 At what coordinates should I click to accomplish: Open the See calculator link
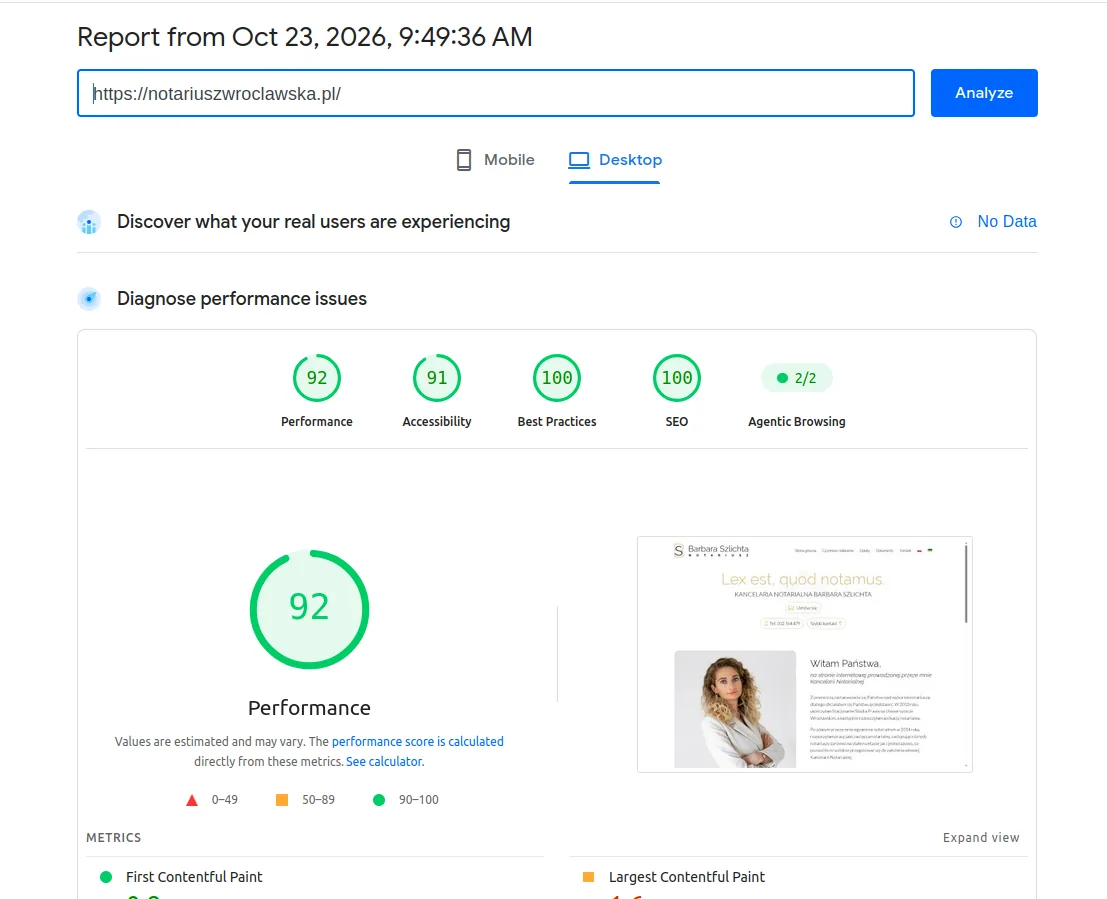point(383,761)
